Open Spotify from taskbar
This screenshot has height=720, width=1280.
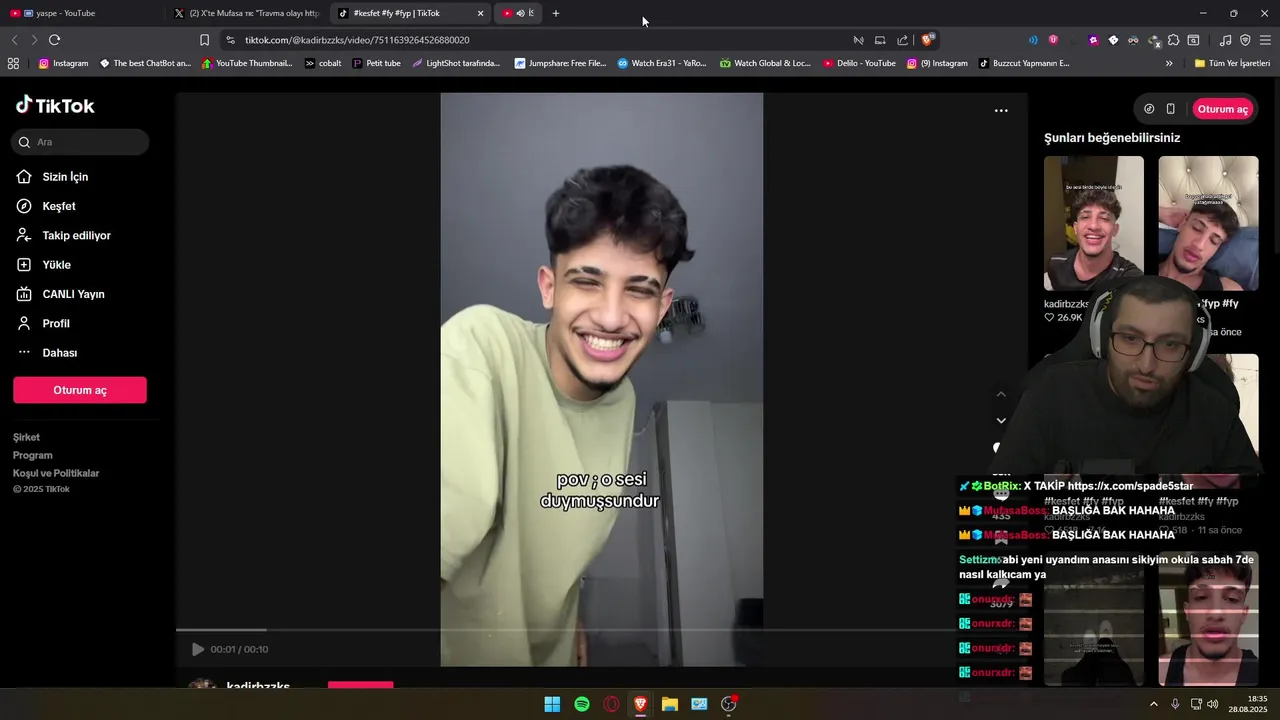[582, 704]
